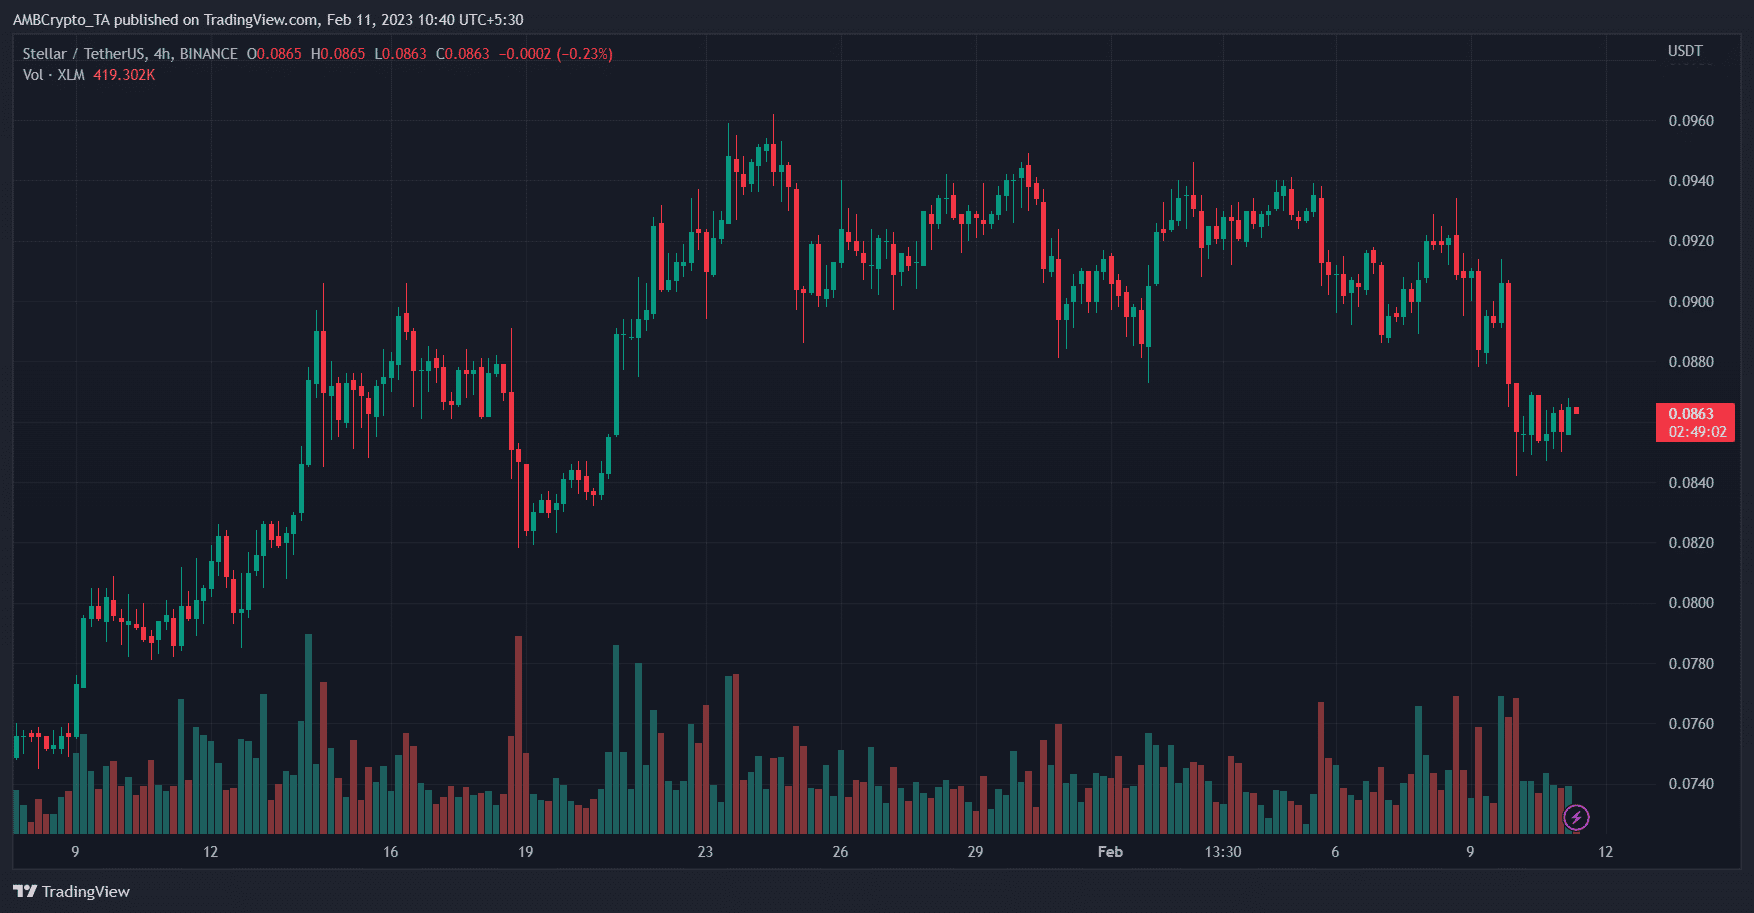Image resolution: width=1754 pixels, height=913 pixels.
Task: Click the 0.0960 price axis label
Action: point(1691,121)
